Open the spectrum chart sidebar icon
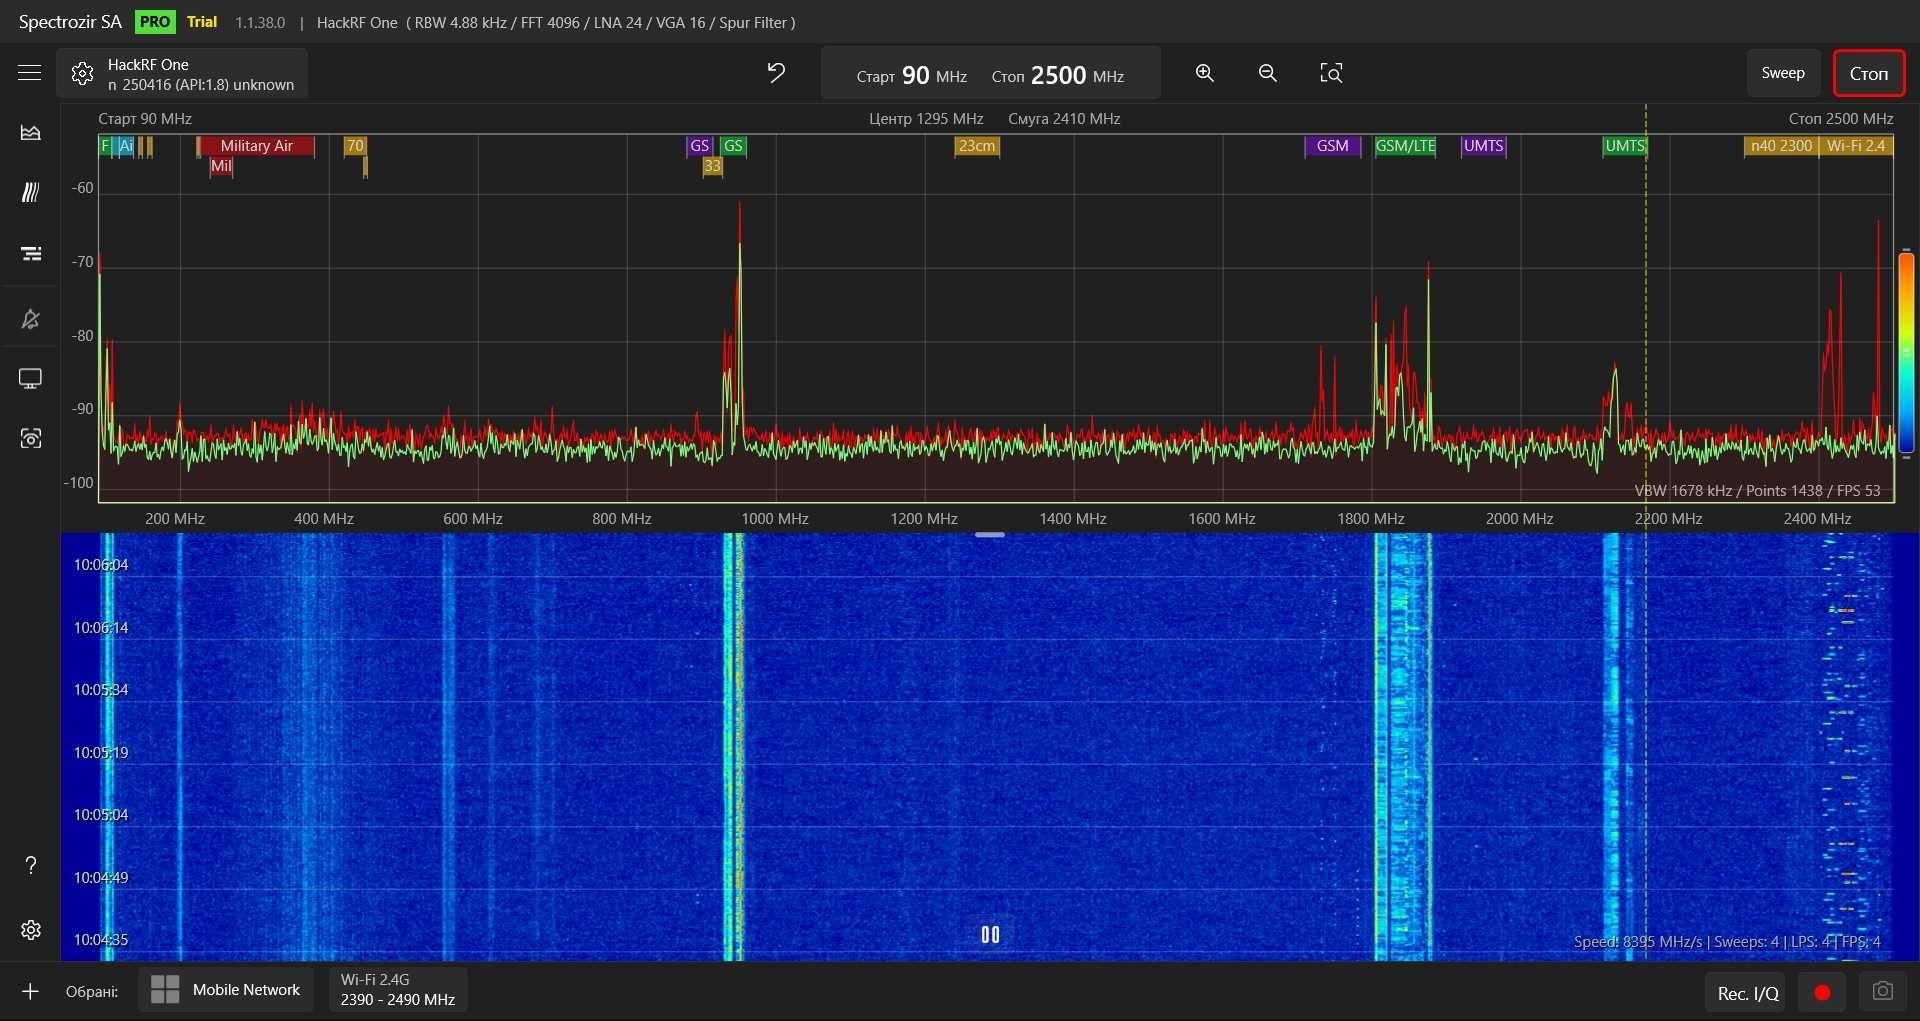This screenshot has width=1920, height=1021. pyautogui.click(x=30, y=132)
